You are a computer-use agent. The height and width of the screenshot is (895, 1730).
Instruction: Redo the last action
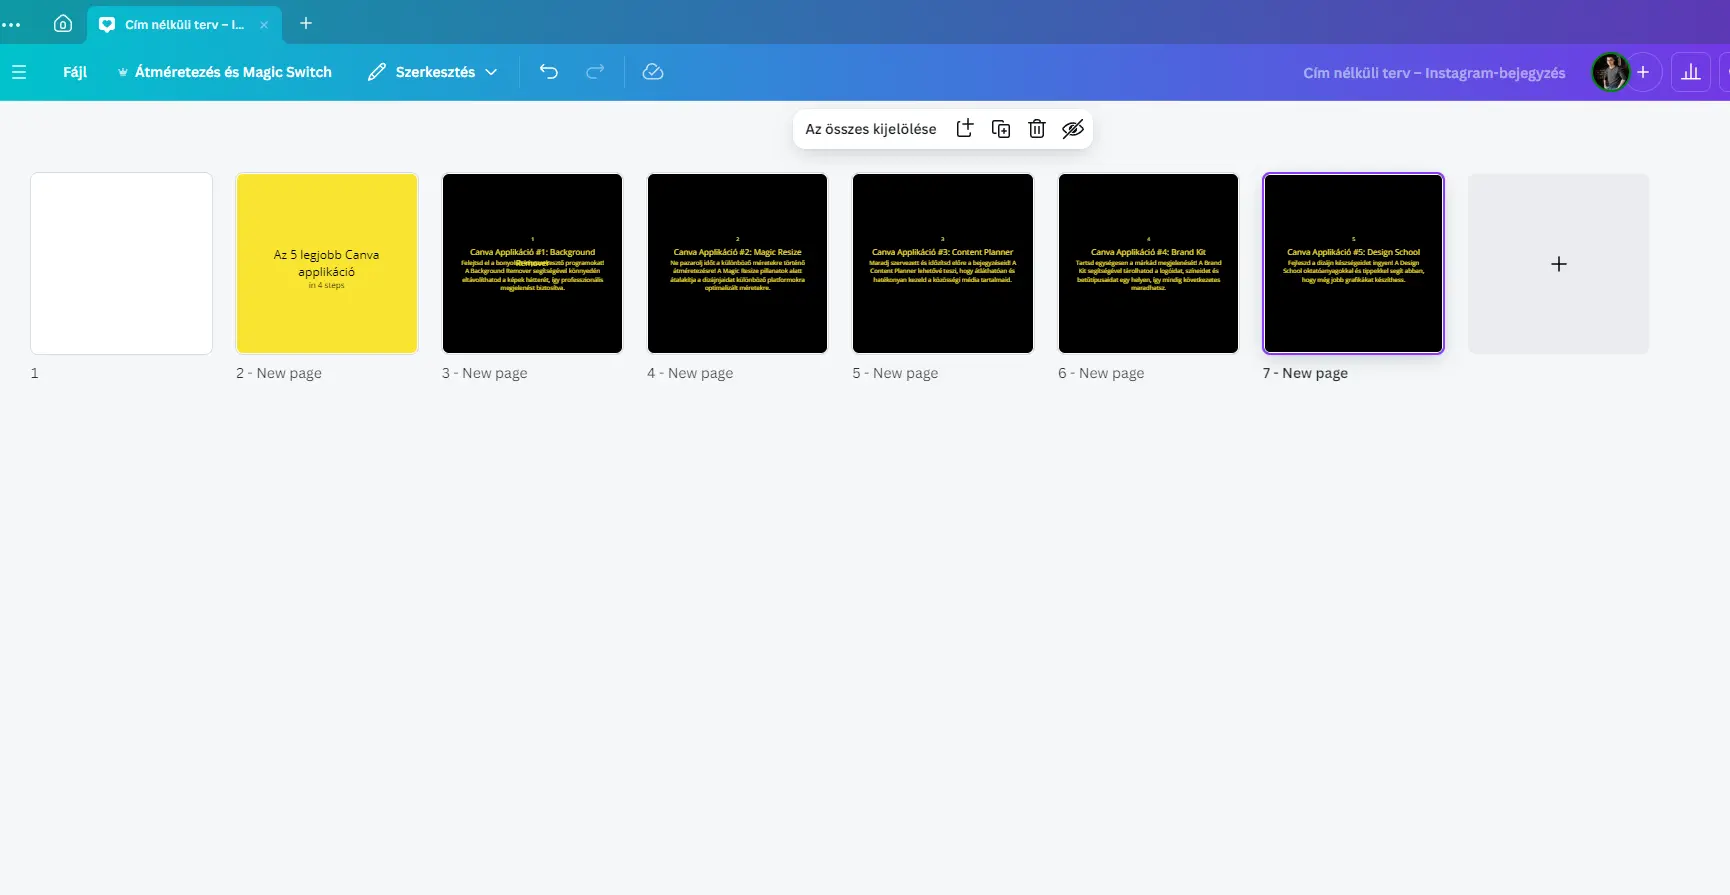[595, 72]
